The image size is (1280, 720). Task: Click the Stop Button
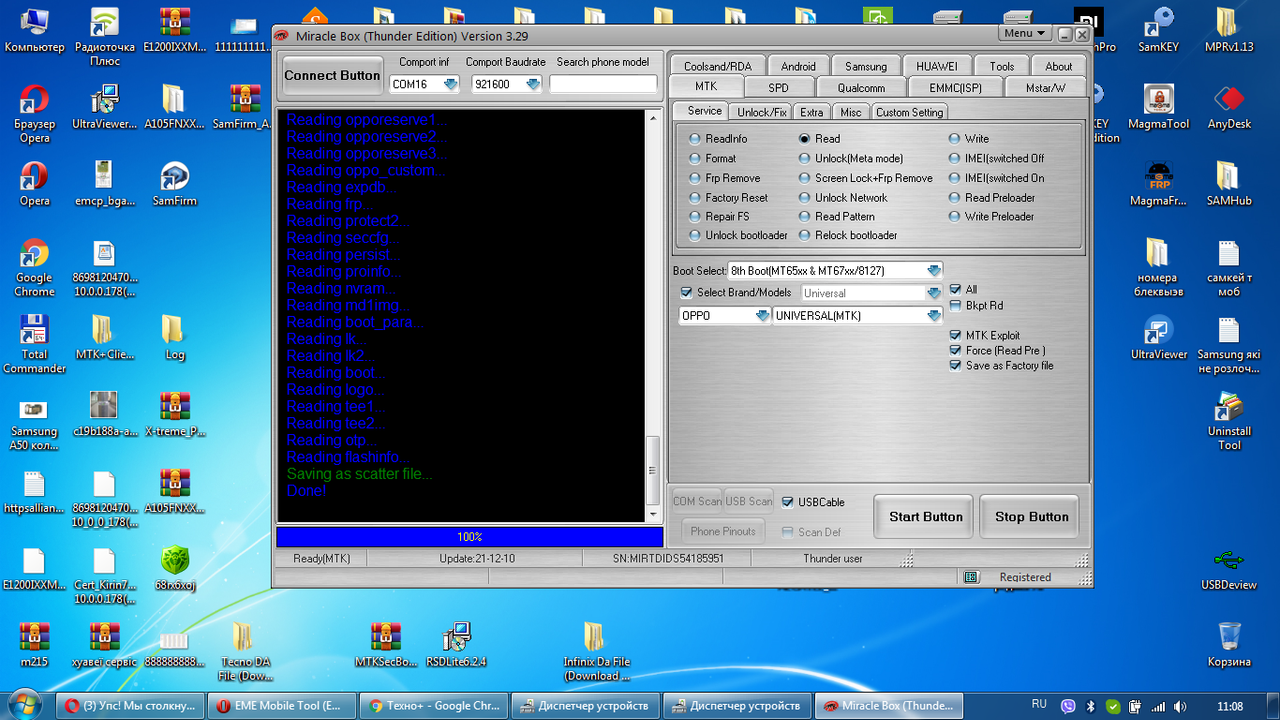pyautogui.click(x=1032, y=517)
